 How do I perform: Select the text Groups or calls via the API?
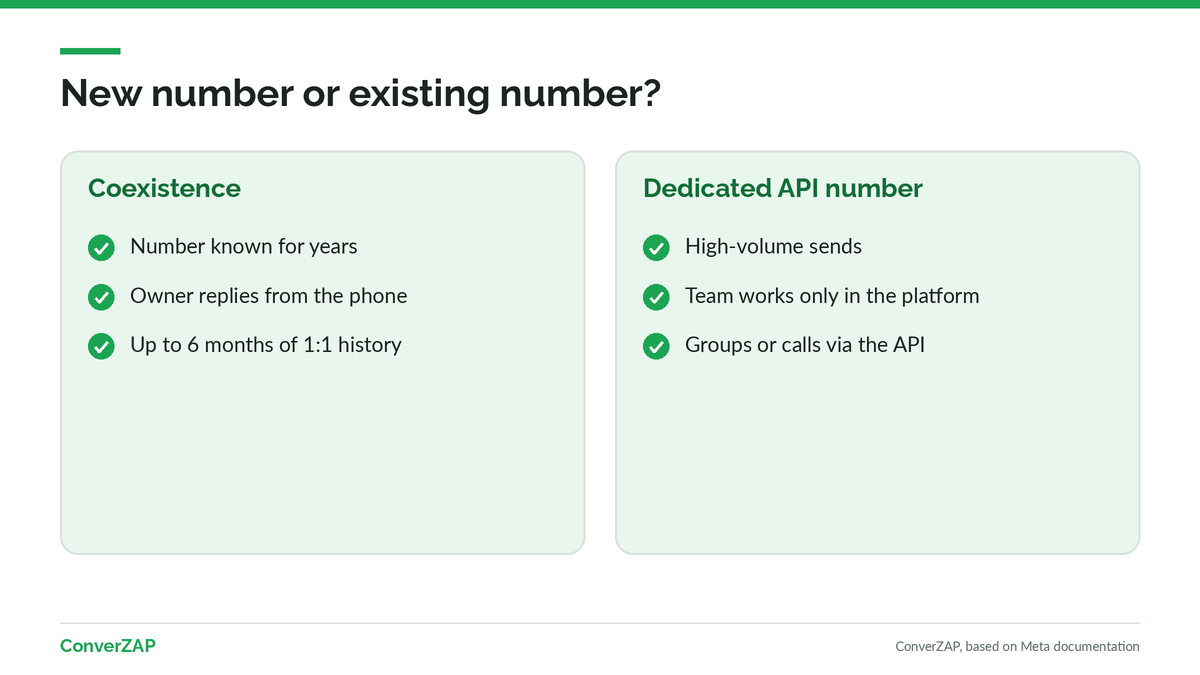[805, 345]
